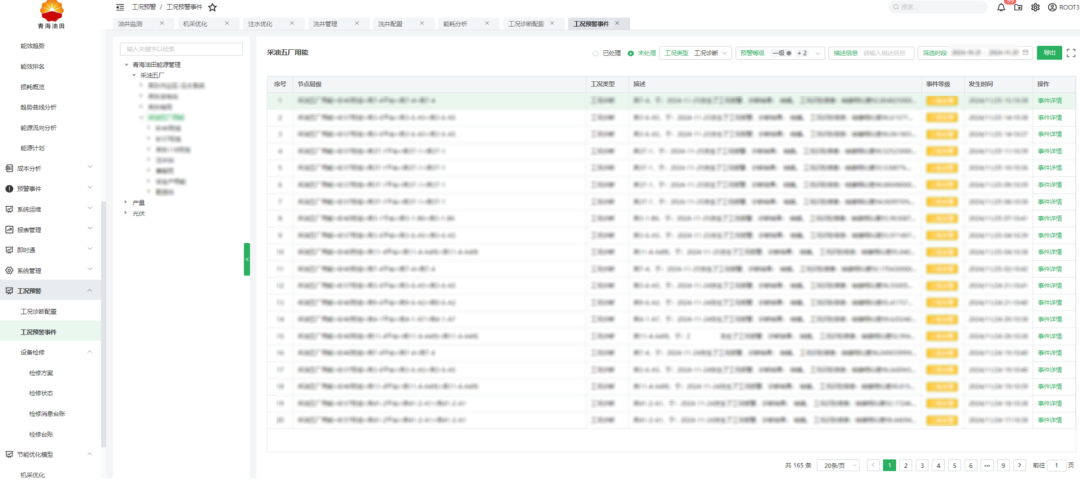
Task: Switch to the 洗井管理 tab
Action: pyautogui.click(x=324, y=23)
